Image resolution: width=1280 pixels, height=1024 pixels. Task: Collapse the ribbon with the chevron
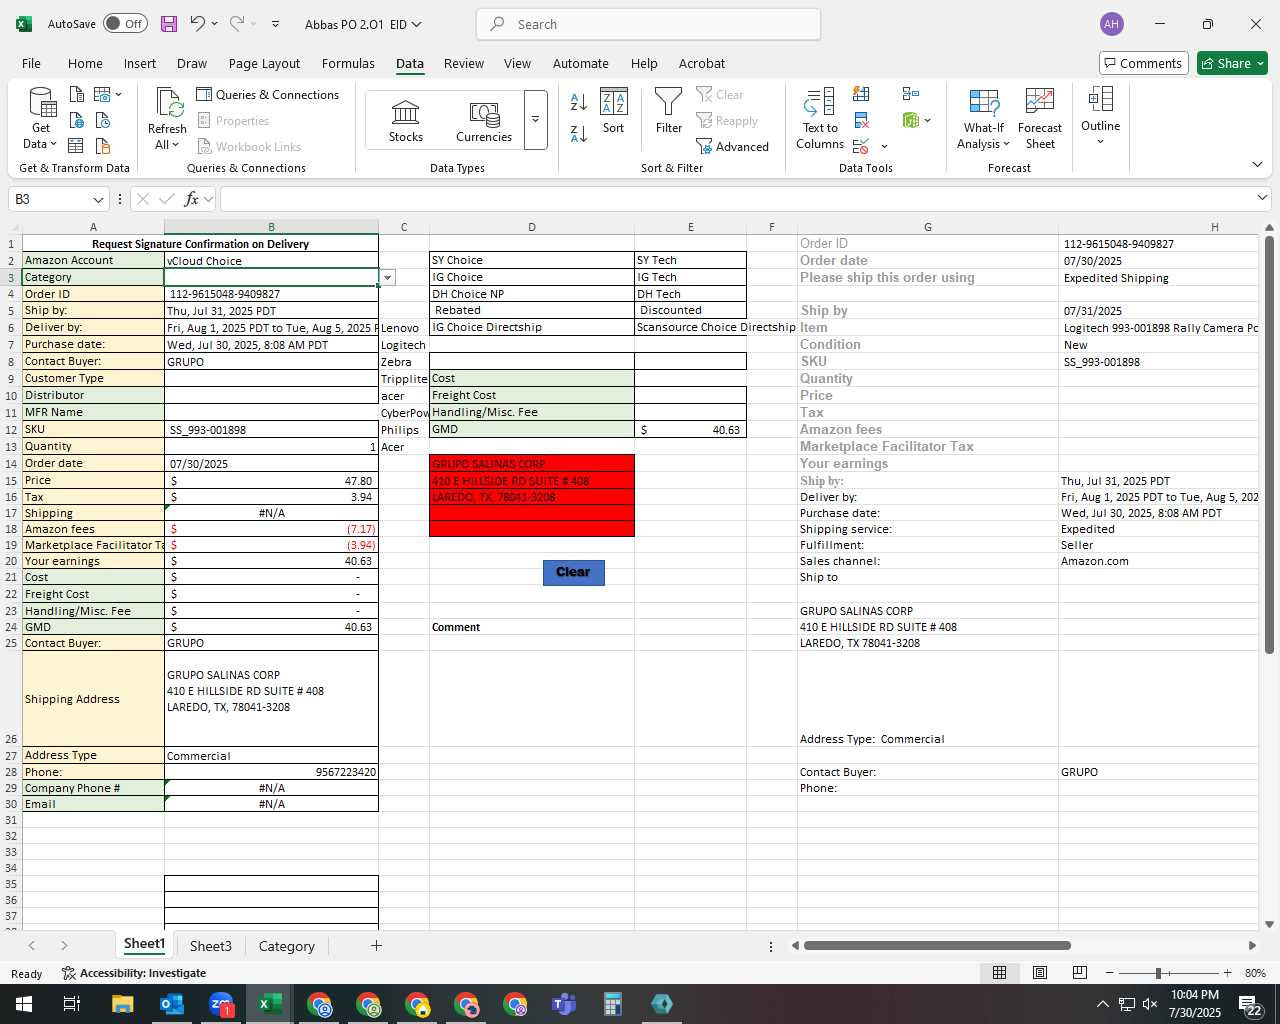[x=1257, y=164]
